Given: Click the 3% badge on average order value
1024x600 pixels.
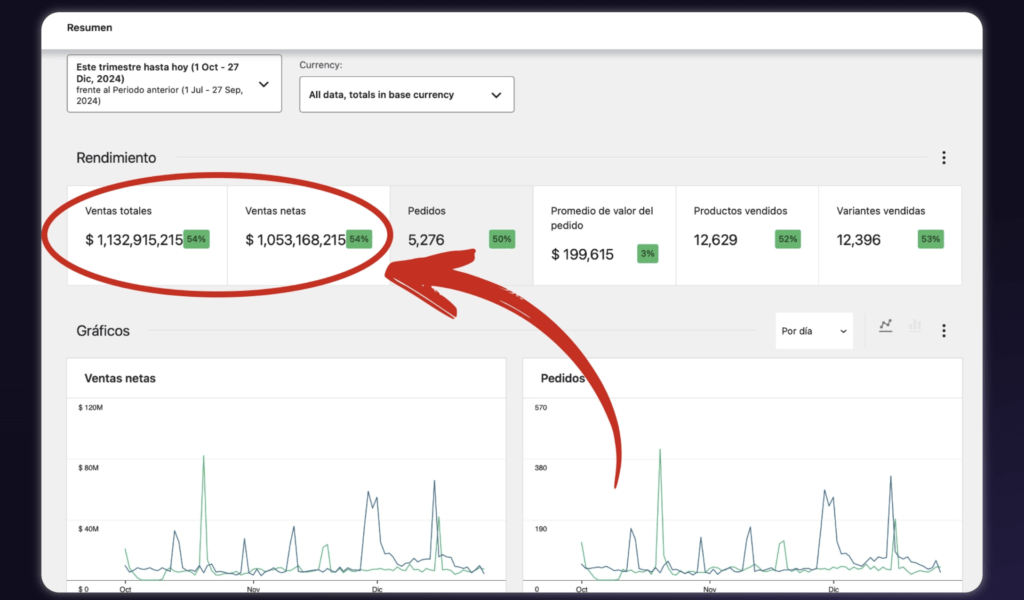Looking at the screenshot, I should click(647, 254).
